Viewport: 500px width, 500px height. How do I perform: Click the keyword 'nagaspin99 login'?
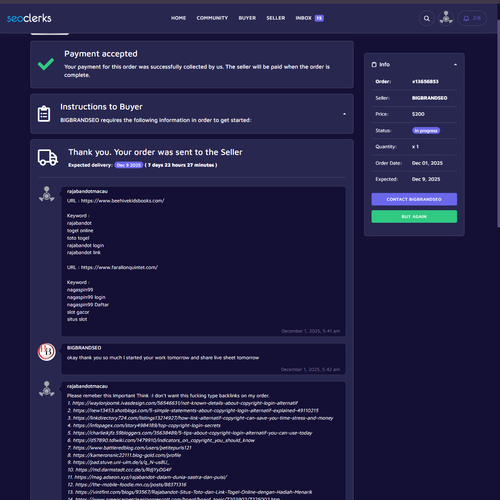(86, 297)
